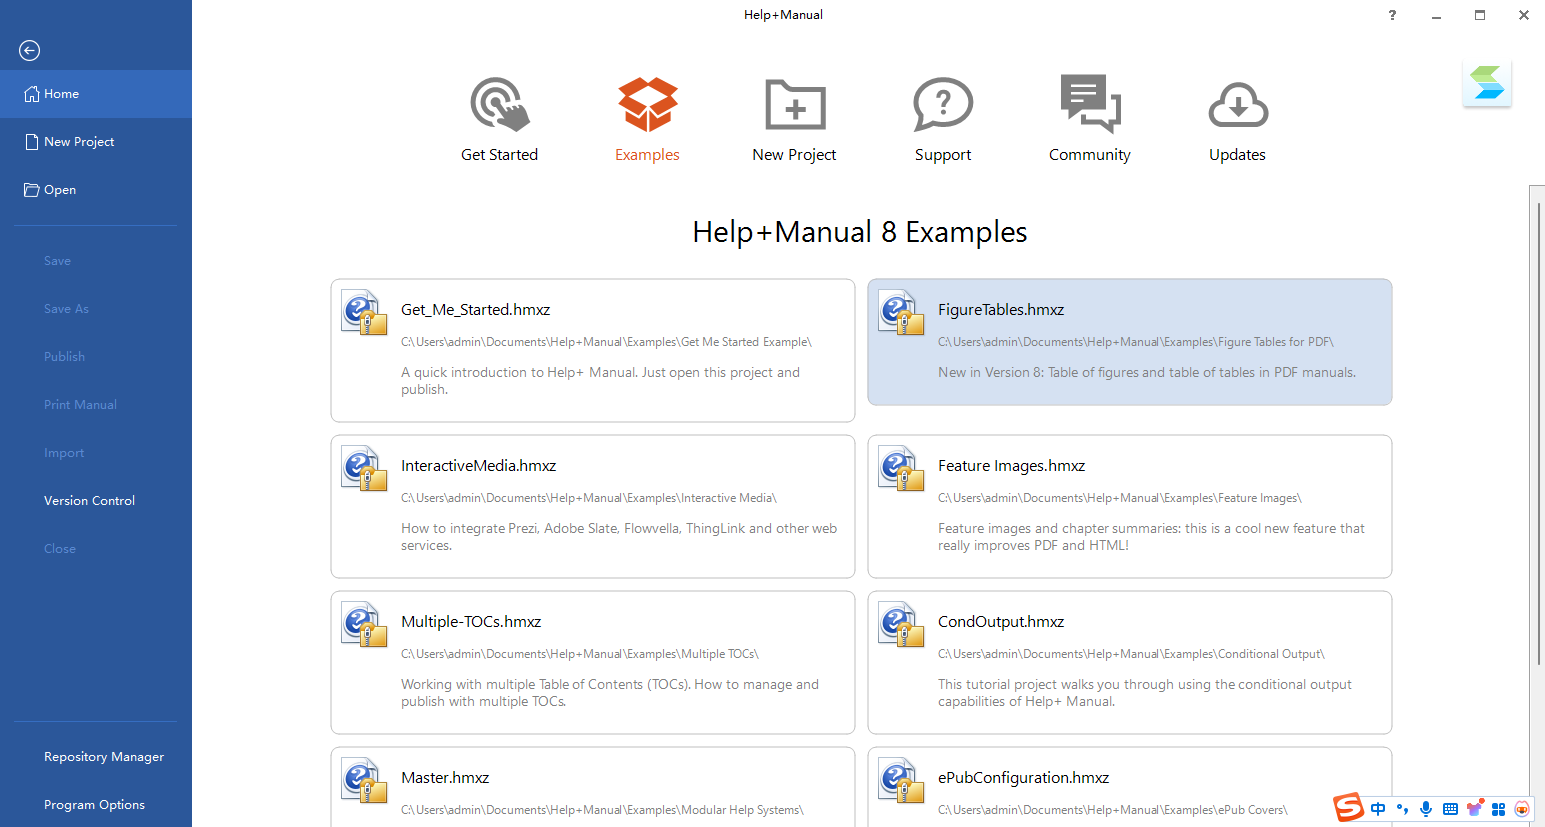1545x827 pixels.
Task: Click the Get_Me_Started.hmxz file icon
Action: tap(364, 312)
